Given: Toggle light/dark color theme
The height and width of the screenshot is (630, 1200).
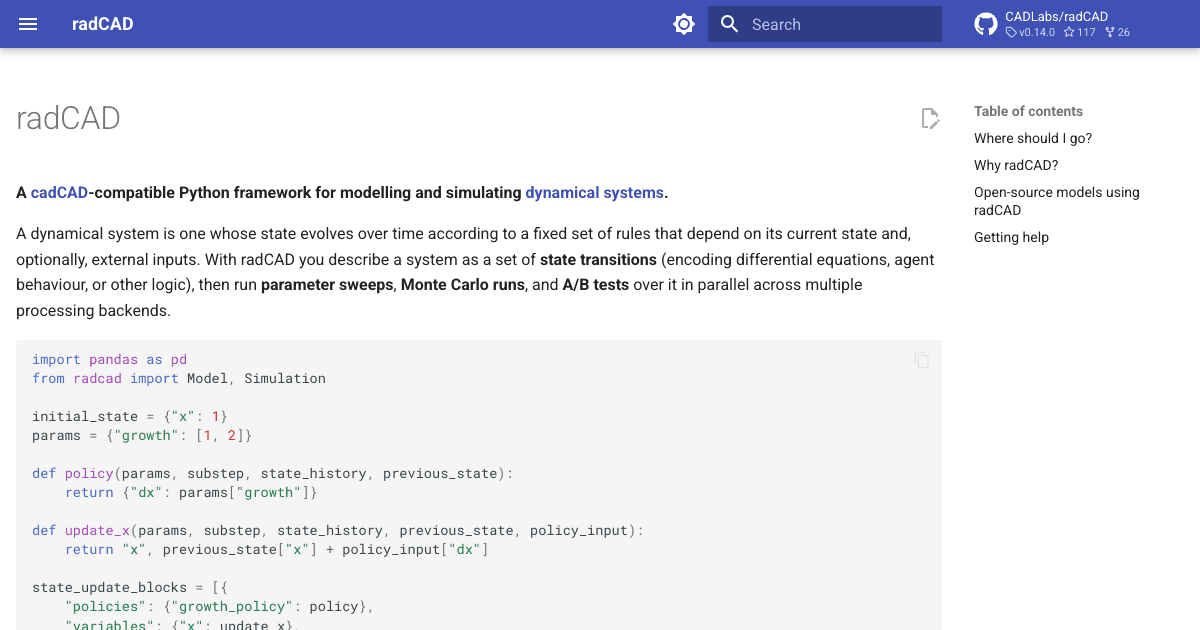Looking at the screenshot, I should (684, 24).
